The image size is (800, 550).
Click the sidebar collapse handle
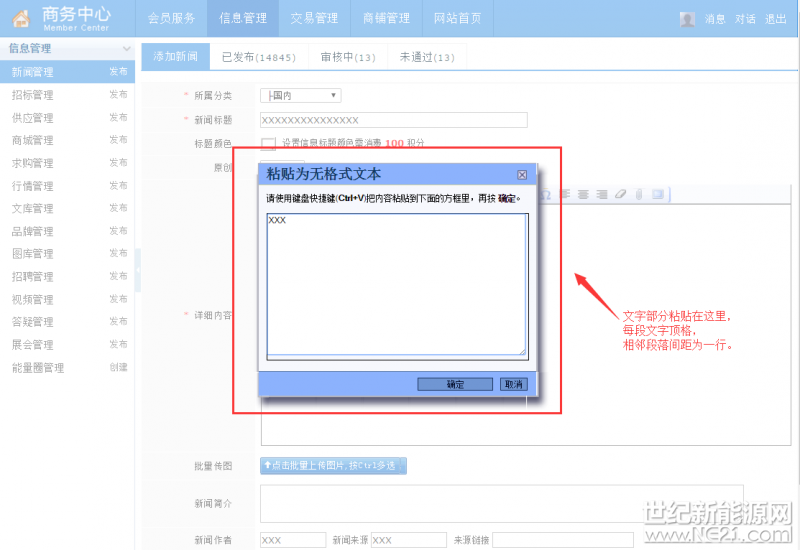tap(138, 270)
